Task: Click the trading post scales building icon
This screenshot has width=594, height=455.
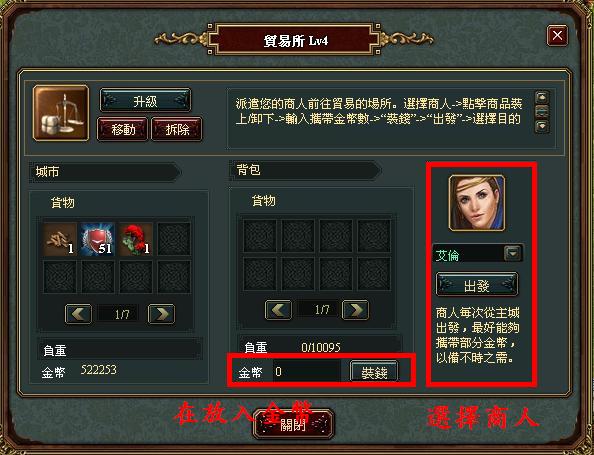Action: [x=61, y=113]
